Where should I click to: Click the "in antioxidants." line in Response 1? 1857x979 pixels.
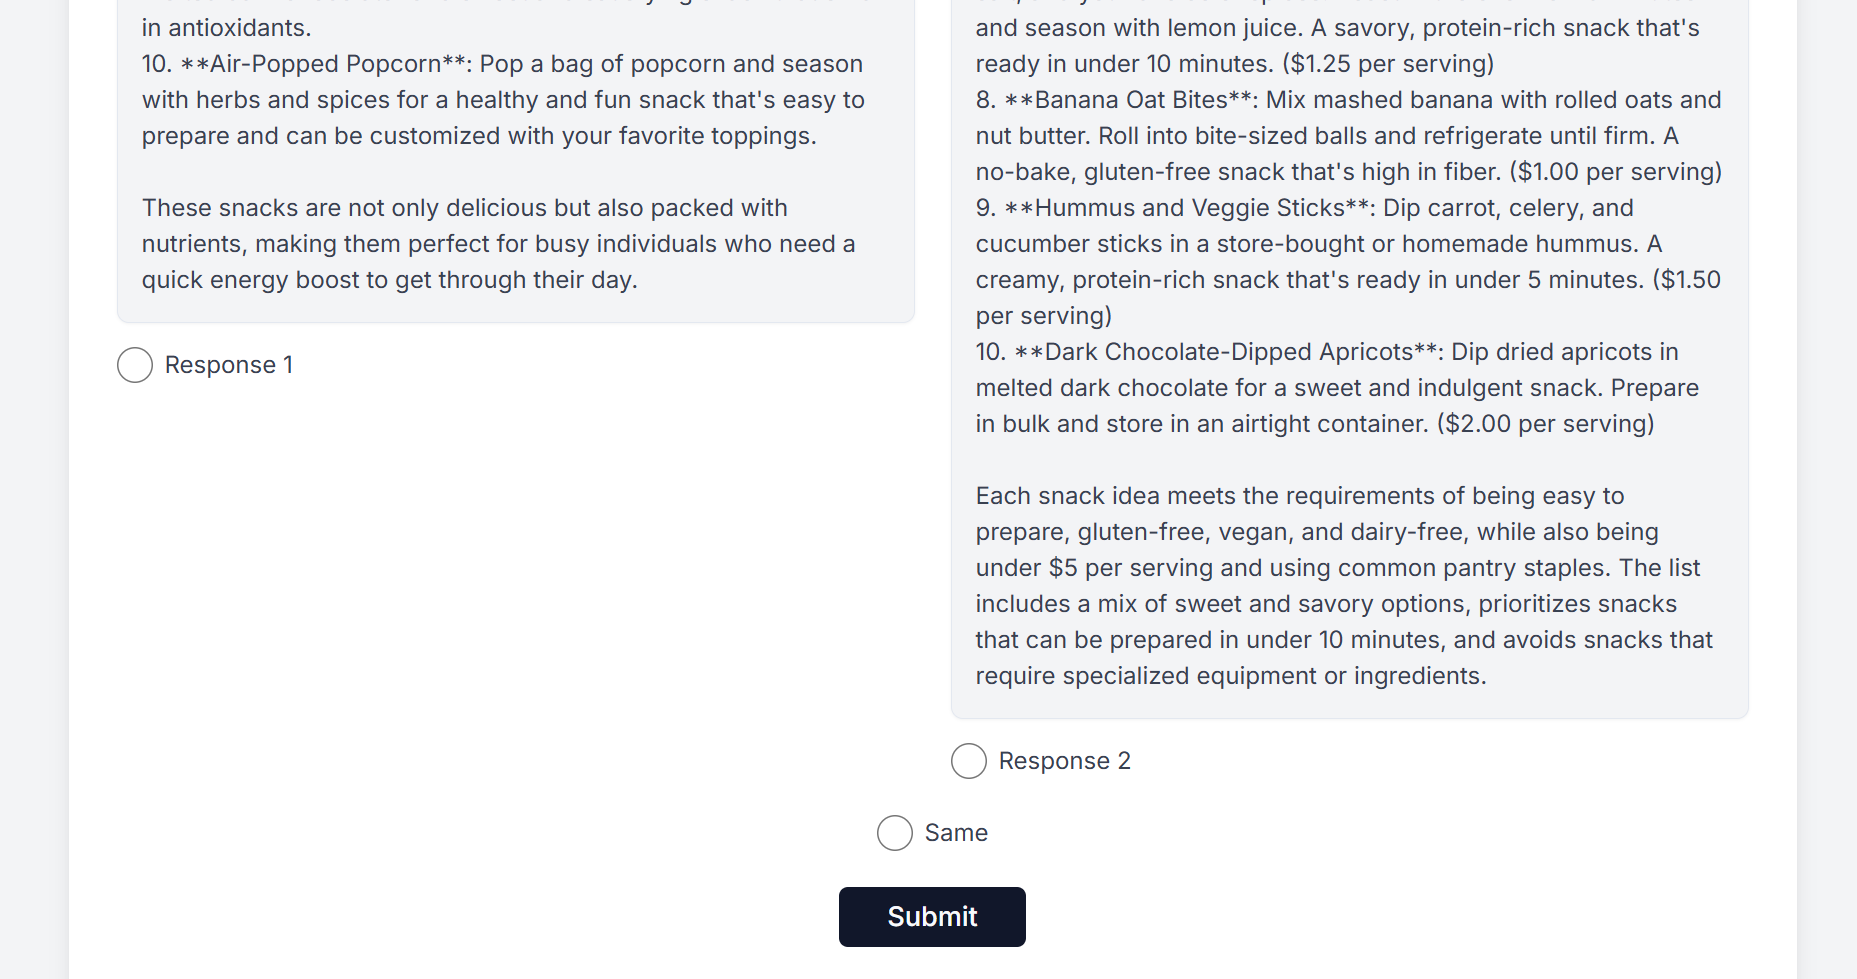(227, 28)
